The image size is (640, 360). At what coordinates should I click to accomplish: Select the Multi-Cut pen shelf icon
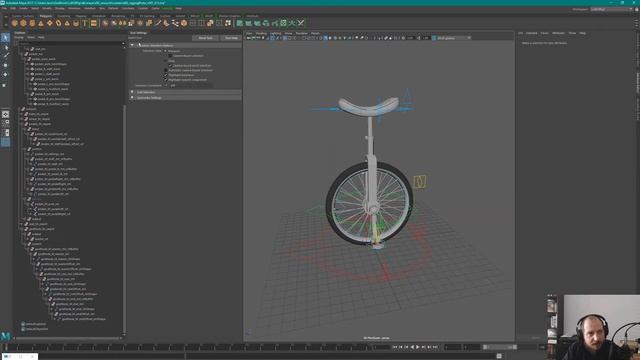pyautogui.click(x=158, y=23)
